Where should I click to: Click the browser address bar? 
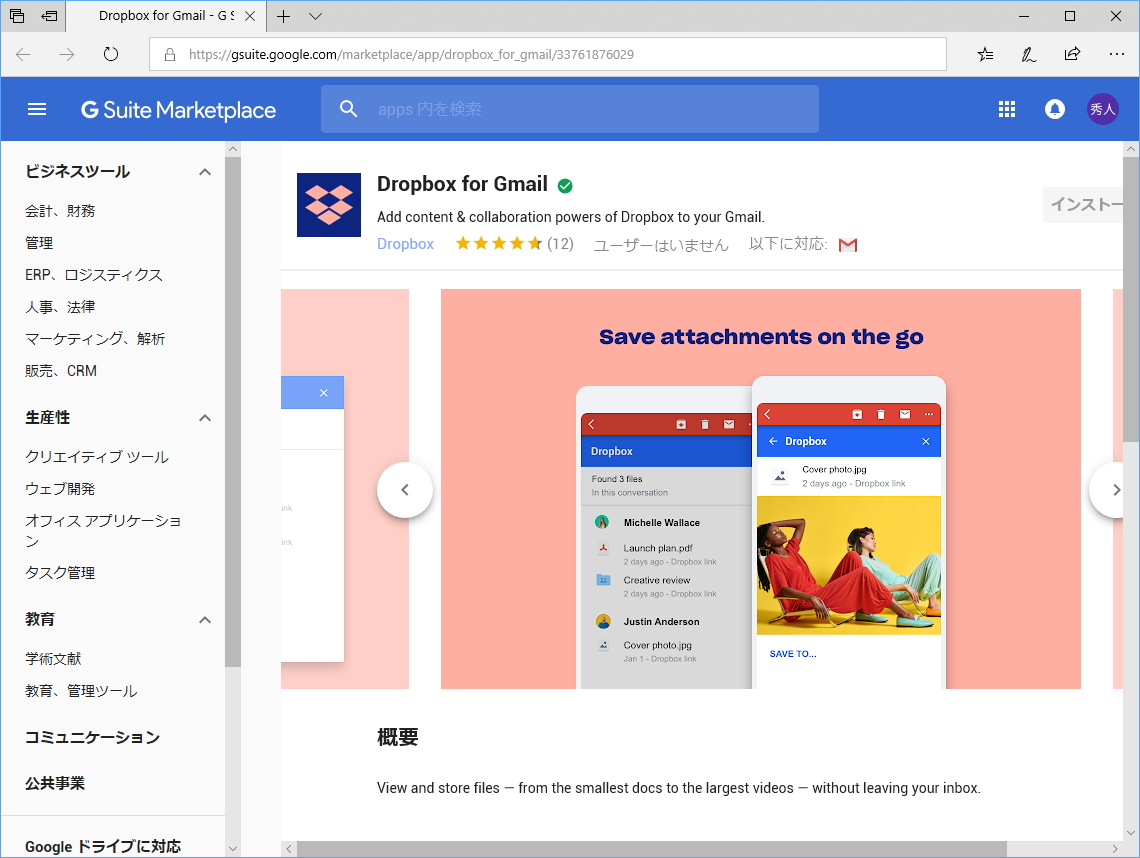(550, 54)
